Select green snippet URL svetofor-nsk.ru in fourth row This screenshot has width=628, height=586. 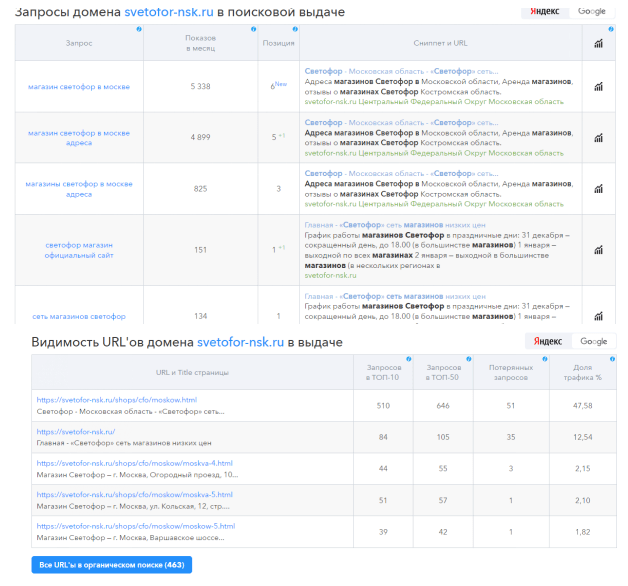330,276
